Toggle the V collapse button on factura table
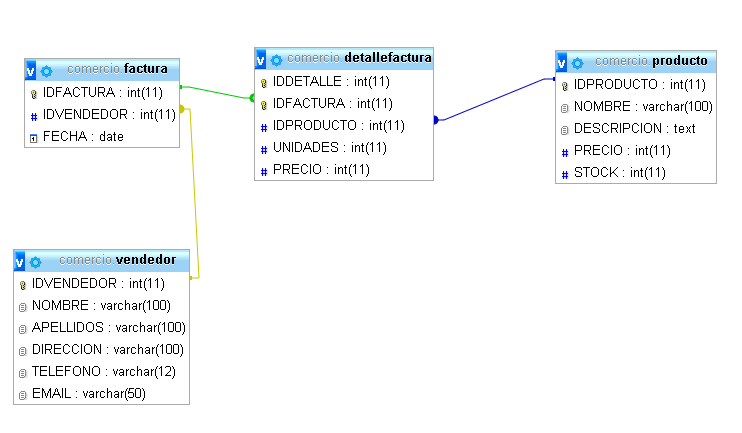This screenshot has width=742, height=433. point(30,71)
